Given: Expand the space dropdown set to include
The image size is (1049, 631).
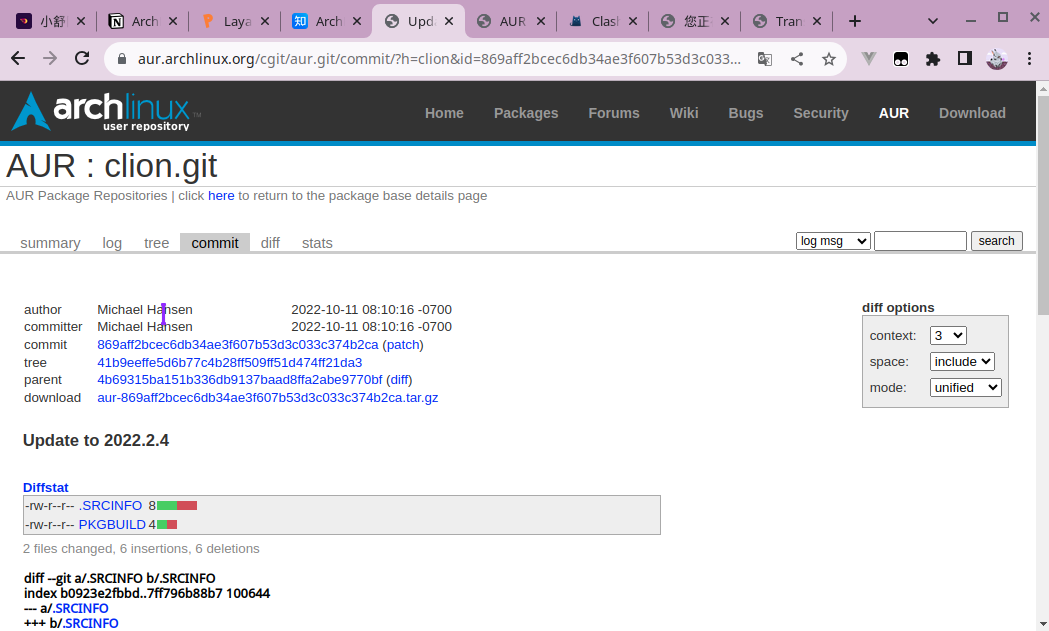Looking at the screenshot, I should pyautogui.click(x=962, y=361).
